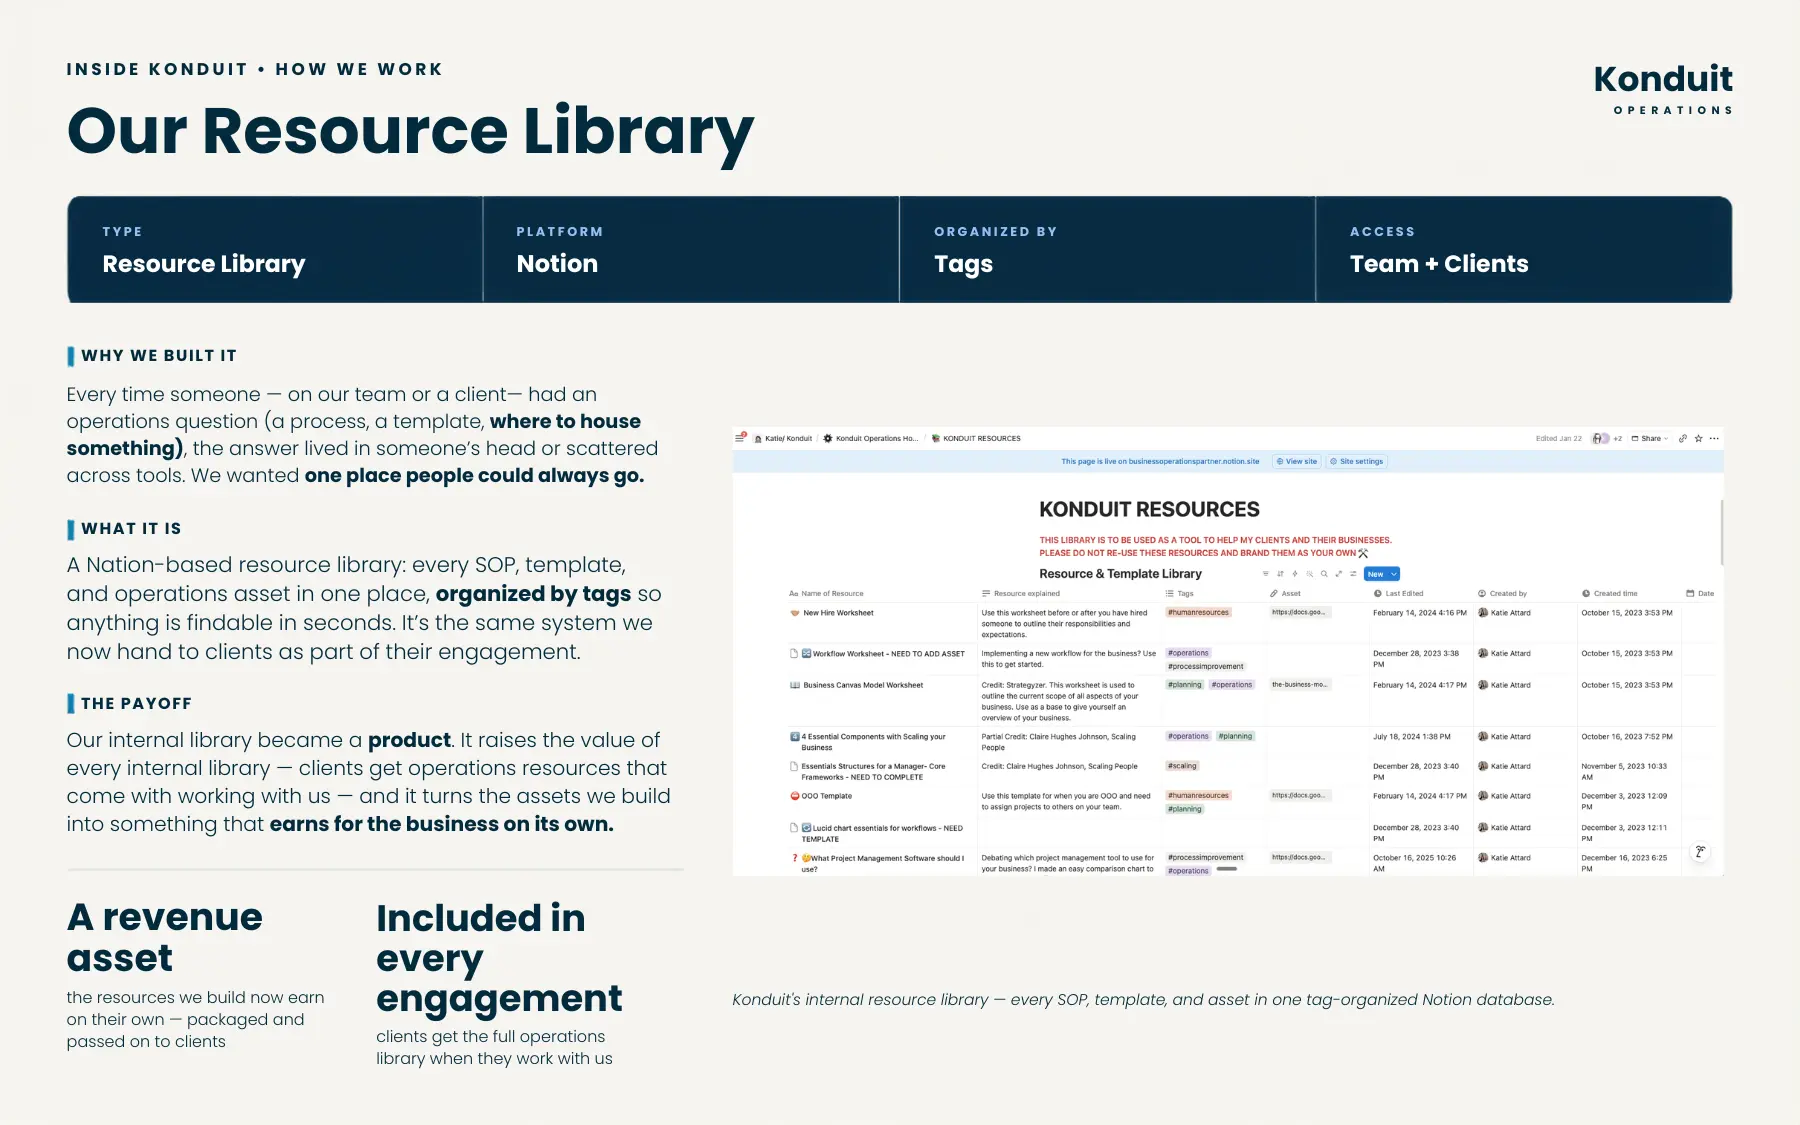Screen dimensions: 1800x1125
Task: Open the OOO Template row title
Action: (826, 796)
